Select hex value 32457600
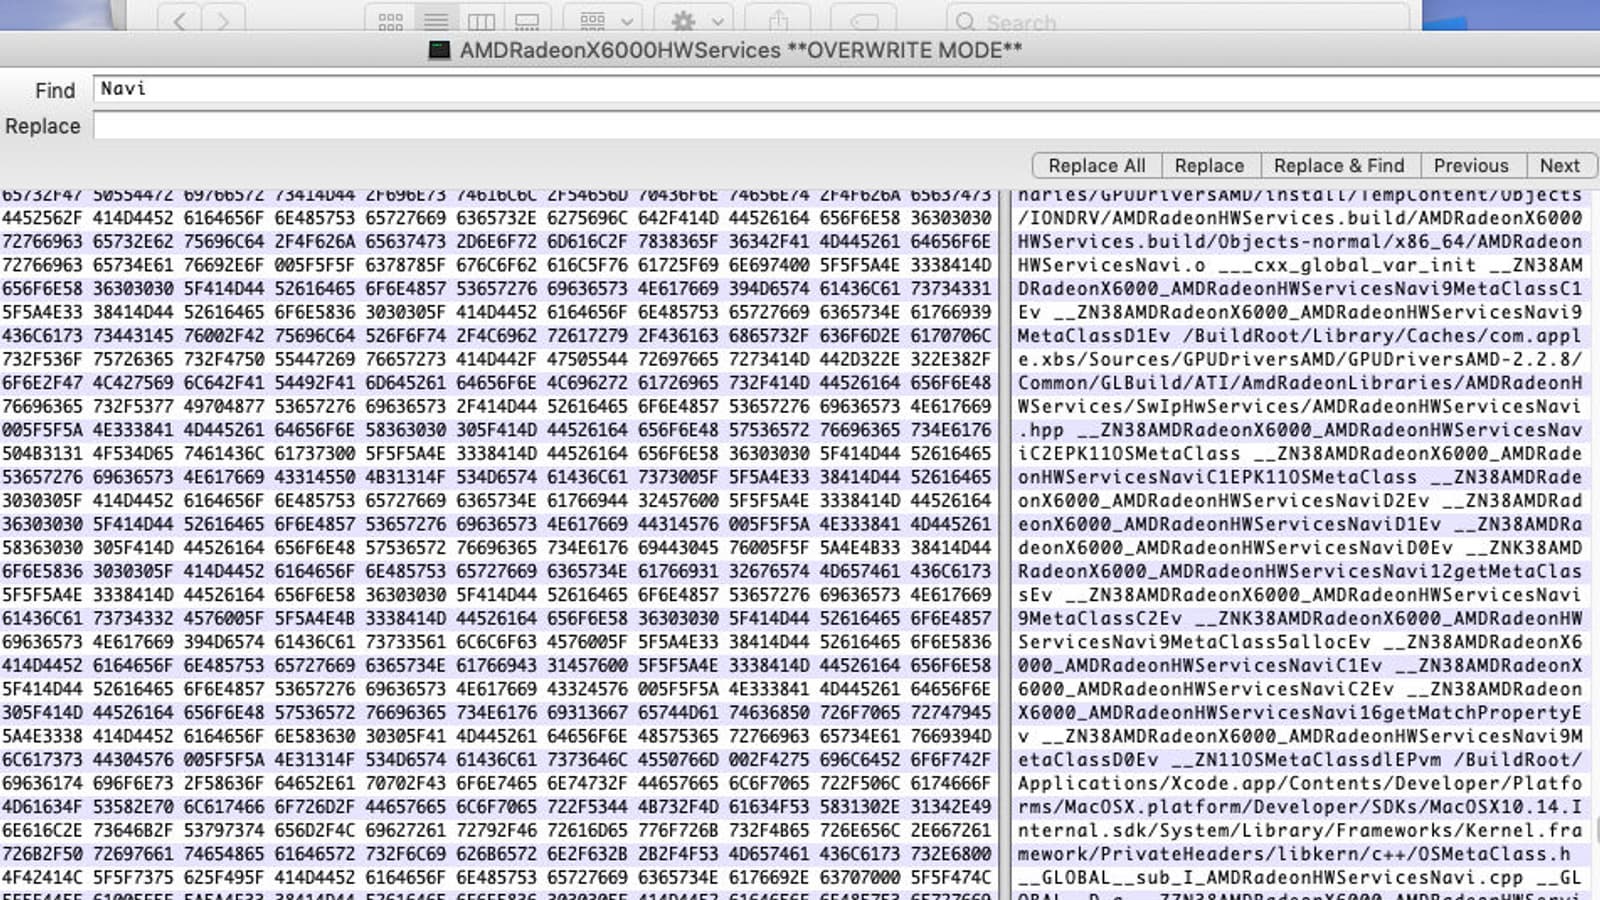 (678, 500)
